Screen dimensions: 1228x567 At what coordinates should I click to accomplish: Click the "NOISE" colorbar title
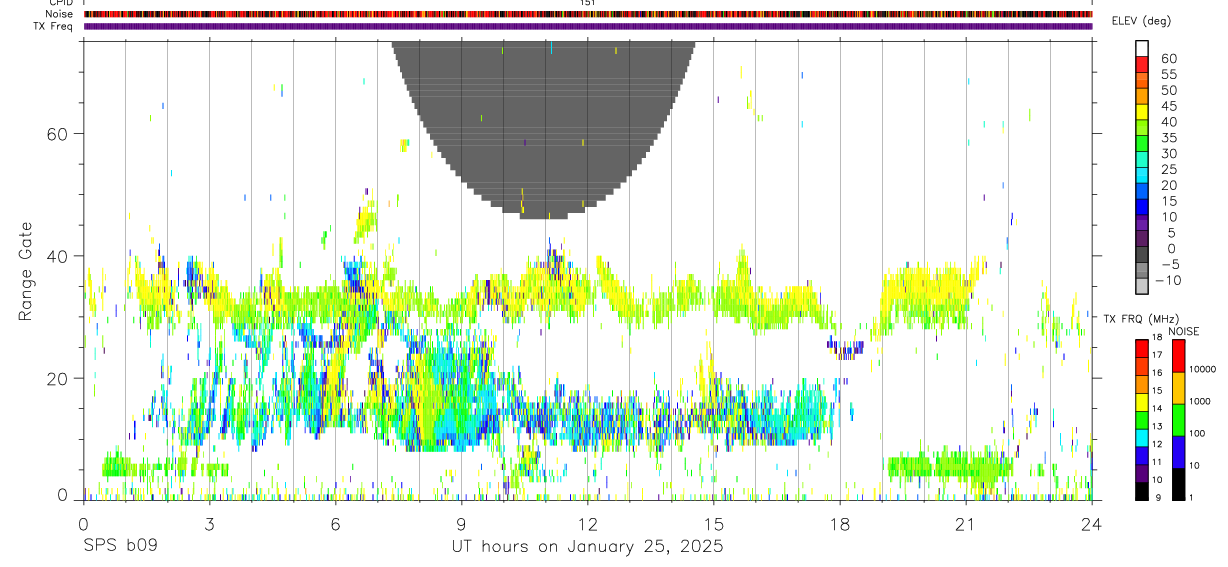1183,331
